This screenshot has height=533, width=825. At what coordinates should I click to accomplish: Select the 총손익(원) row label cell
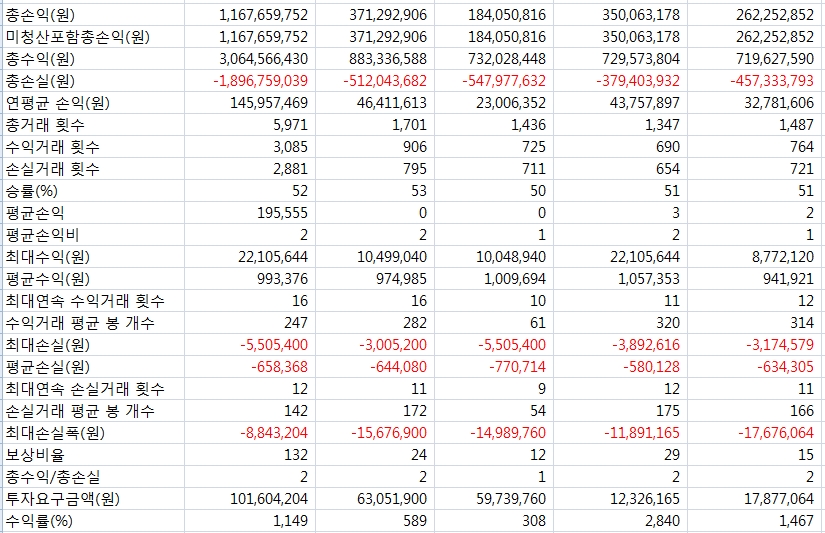pyautogui.click(x=40, y=15)
